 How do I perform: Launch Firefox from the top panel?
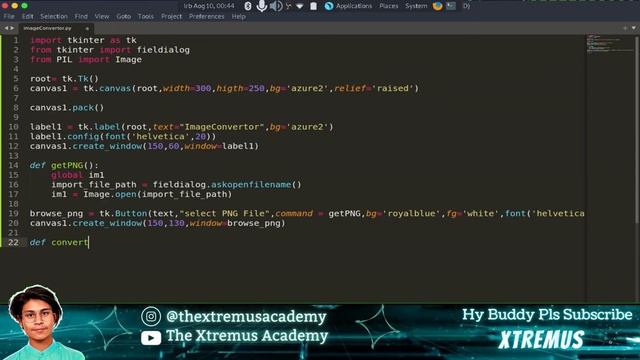(437, 6)
